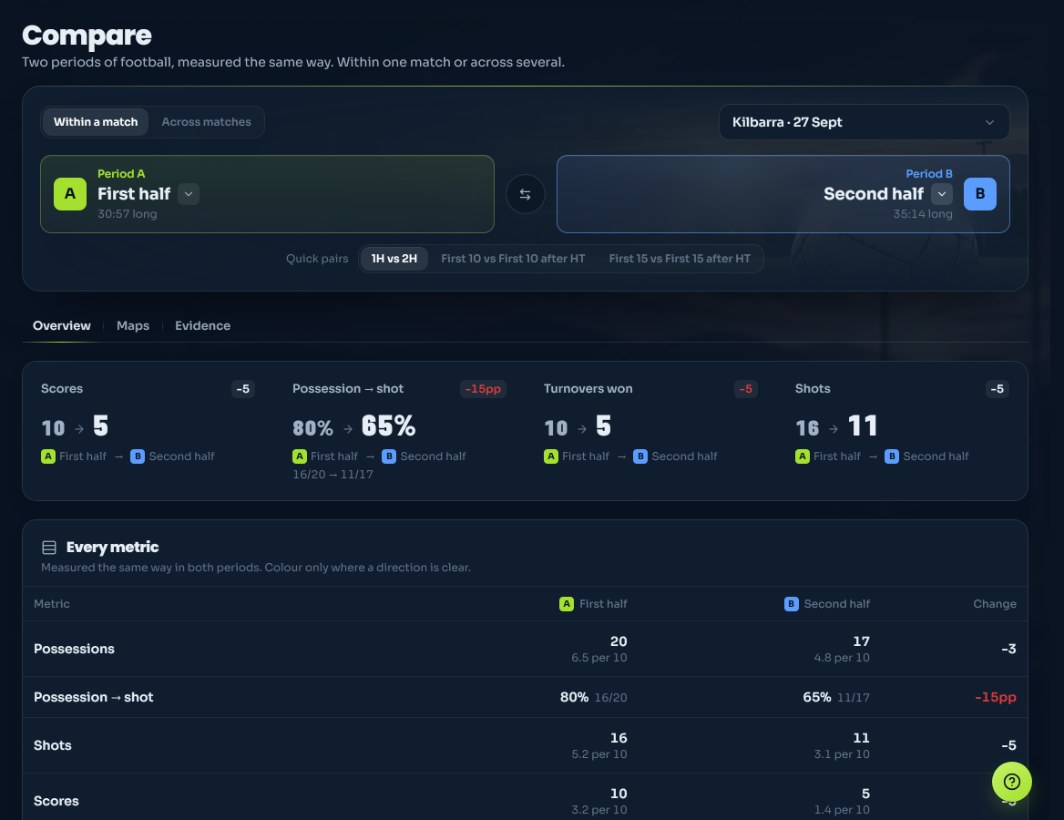Click the B badge in table header
The height and width of the screenshot is (820, 1064).
click(x=791, y=604)
